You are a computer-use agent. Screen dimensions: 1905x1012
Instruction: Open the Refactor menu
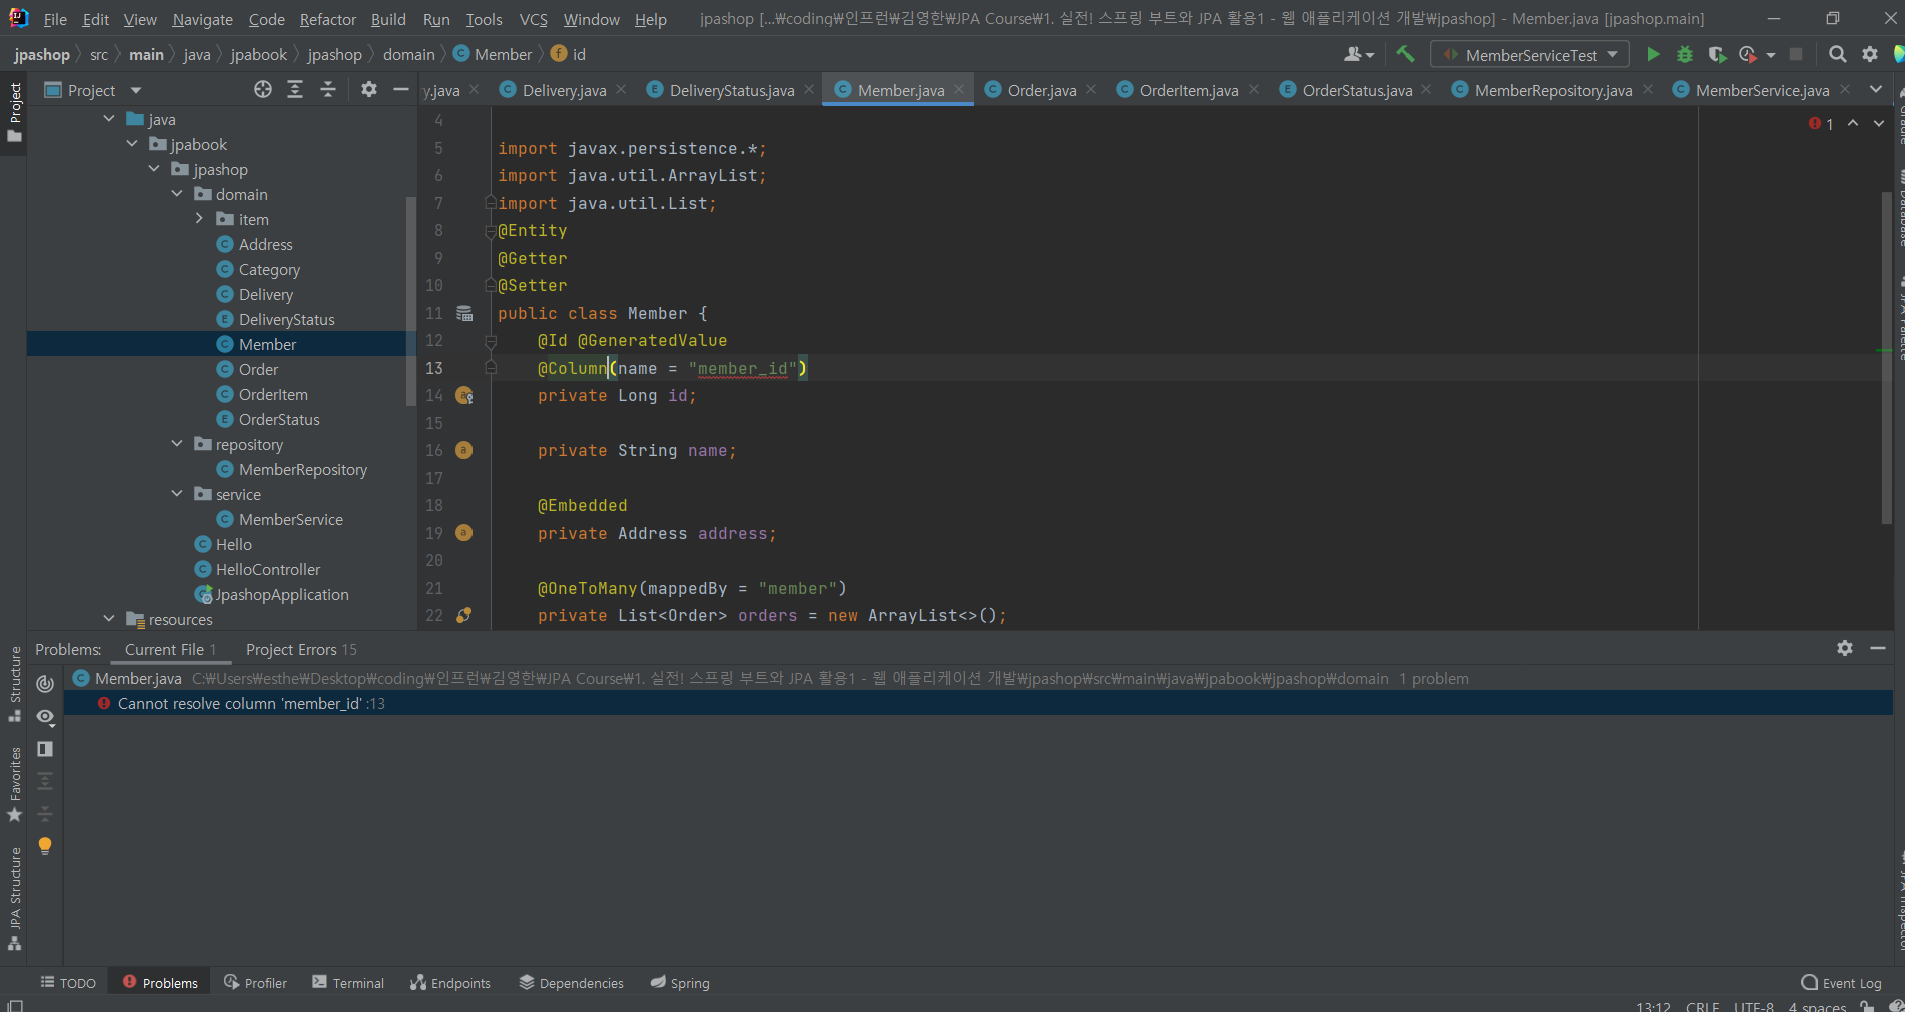pyautogui.click(x=328, y=19)
